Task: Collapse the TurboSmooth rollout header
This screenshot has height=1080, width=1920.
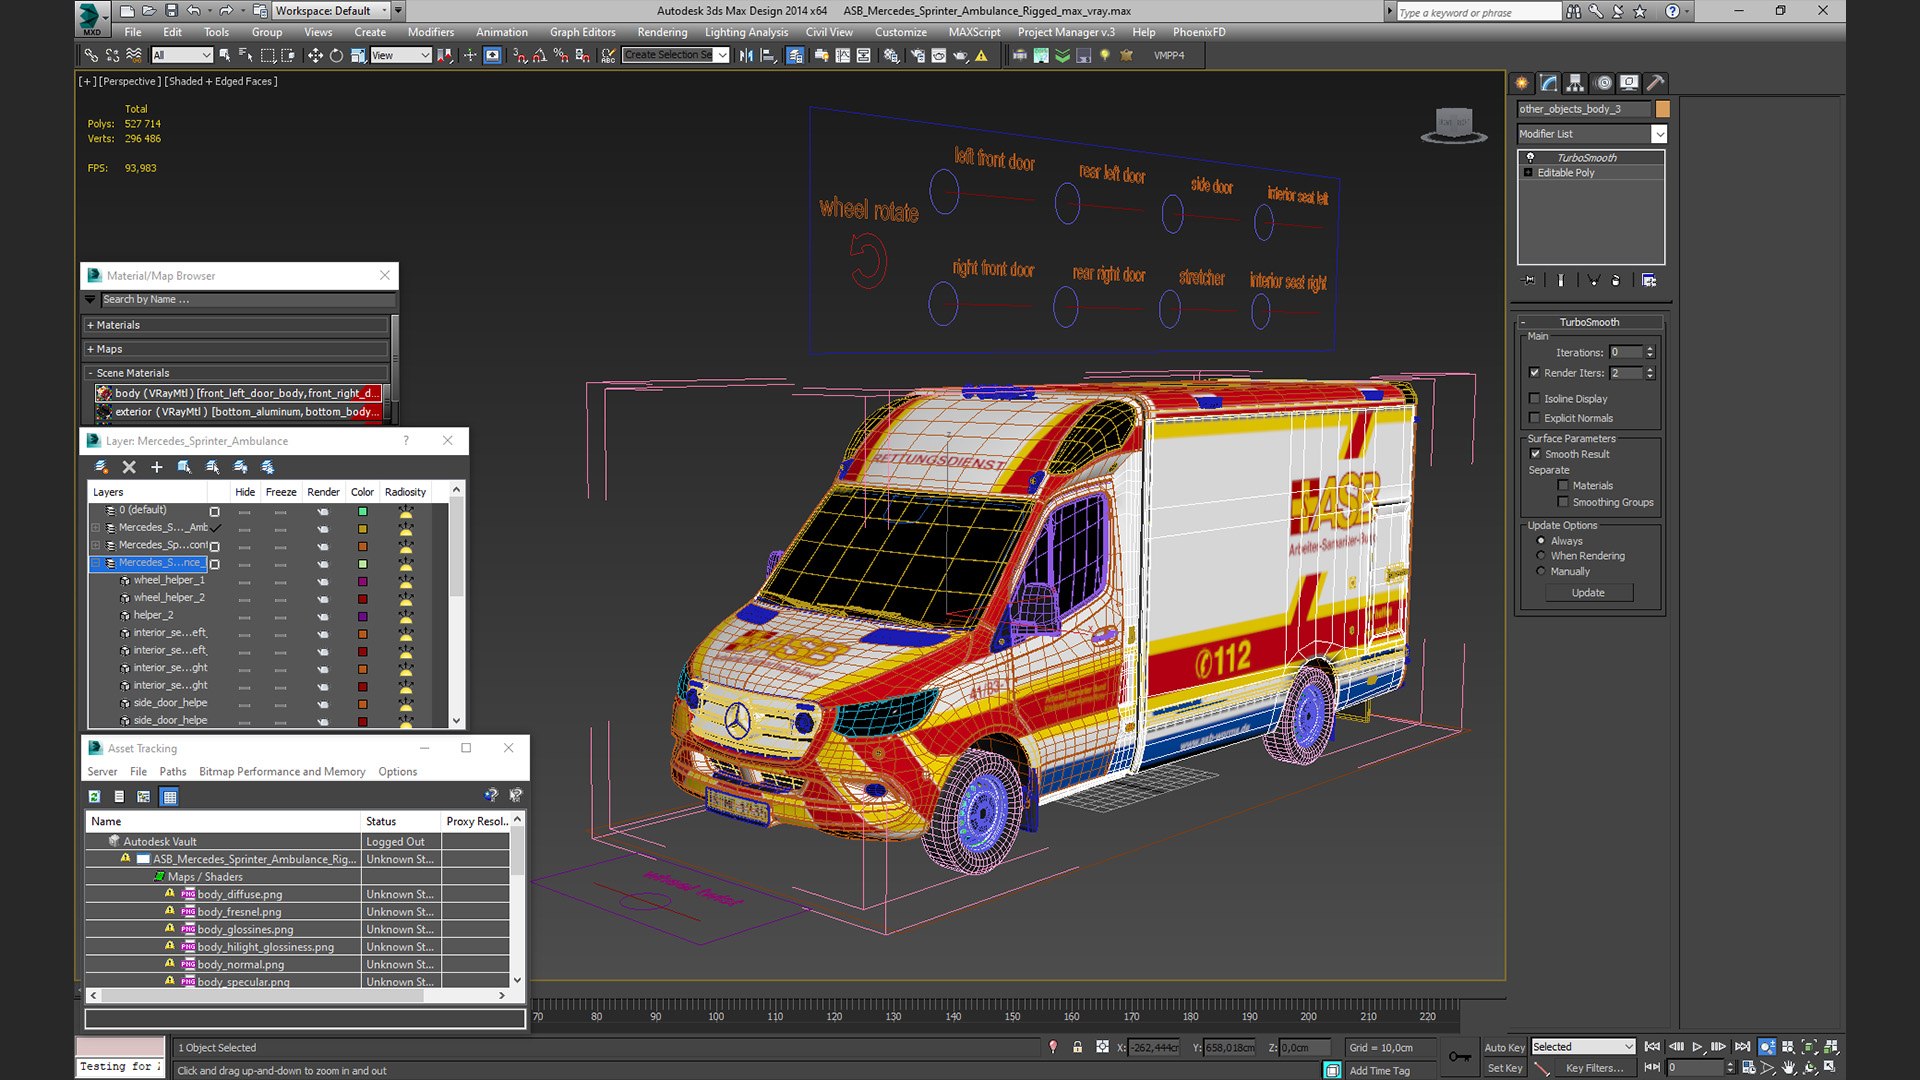Action: click(1589, 322)
